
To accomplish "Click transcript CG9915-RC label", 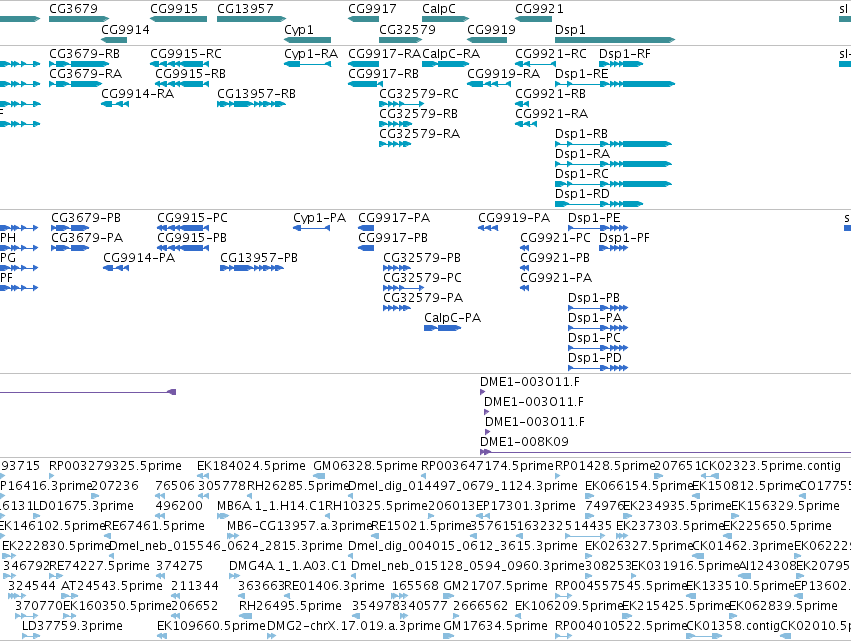I will [x=186, y=54].
